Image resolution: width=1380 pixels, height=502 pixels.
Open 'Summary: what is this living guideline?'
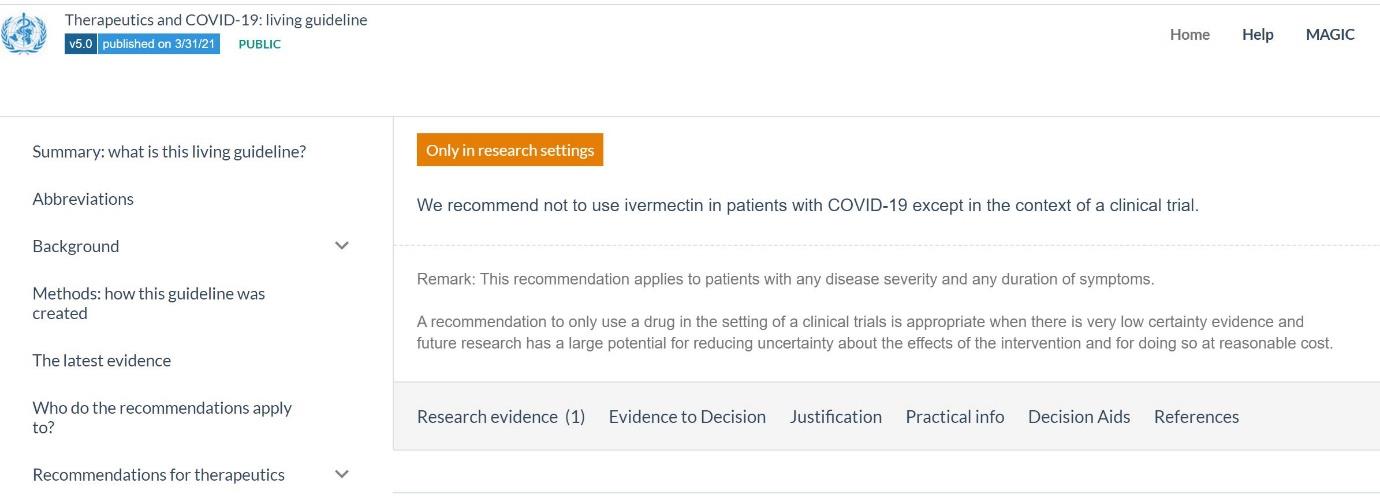(x=169, y=152)
